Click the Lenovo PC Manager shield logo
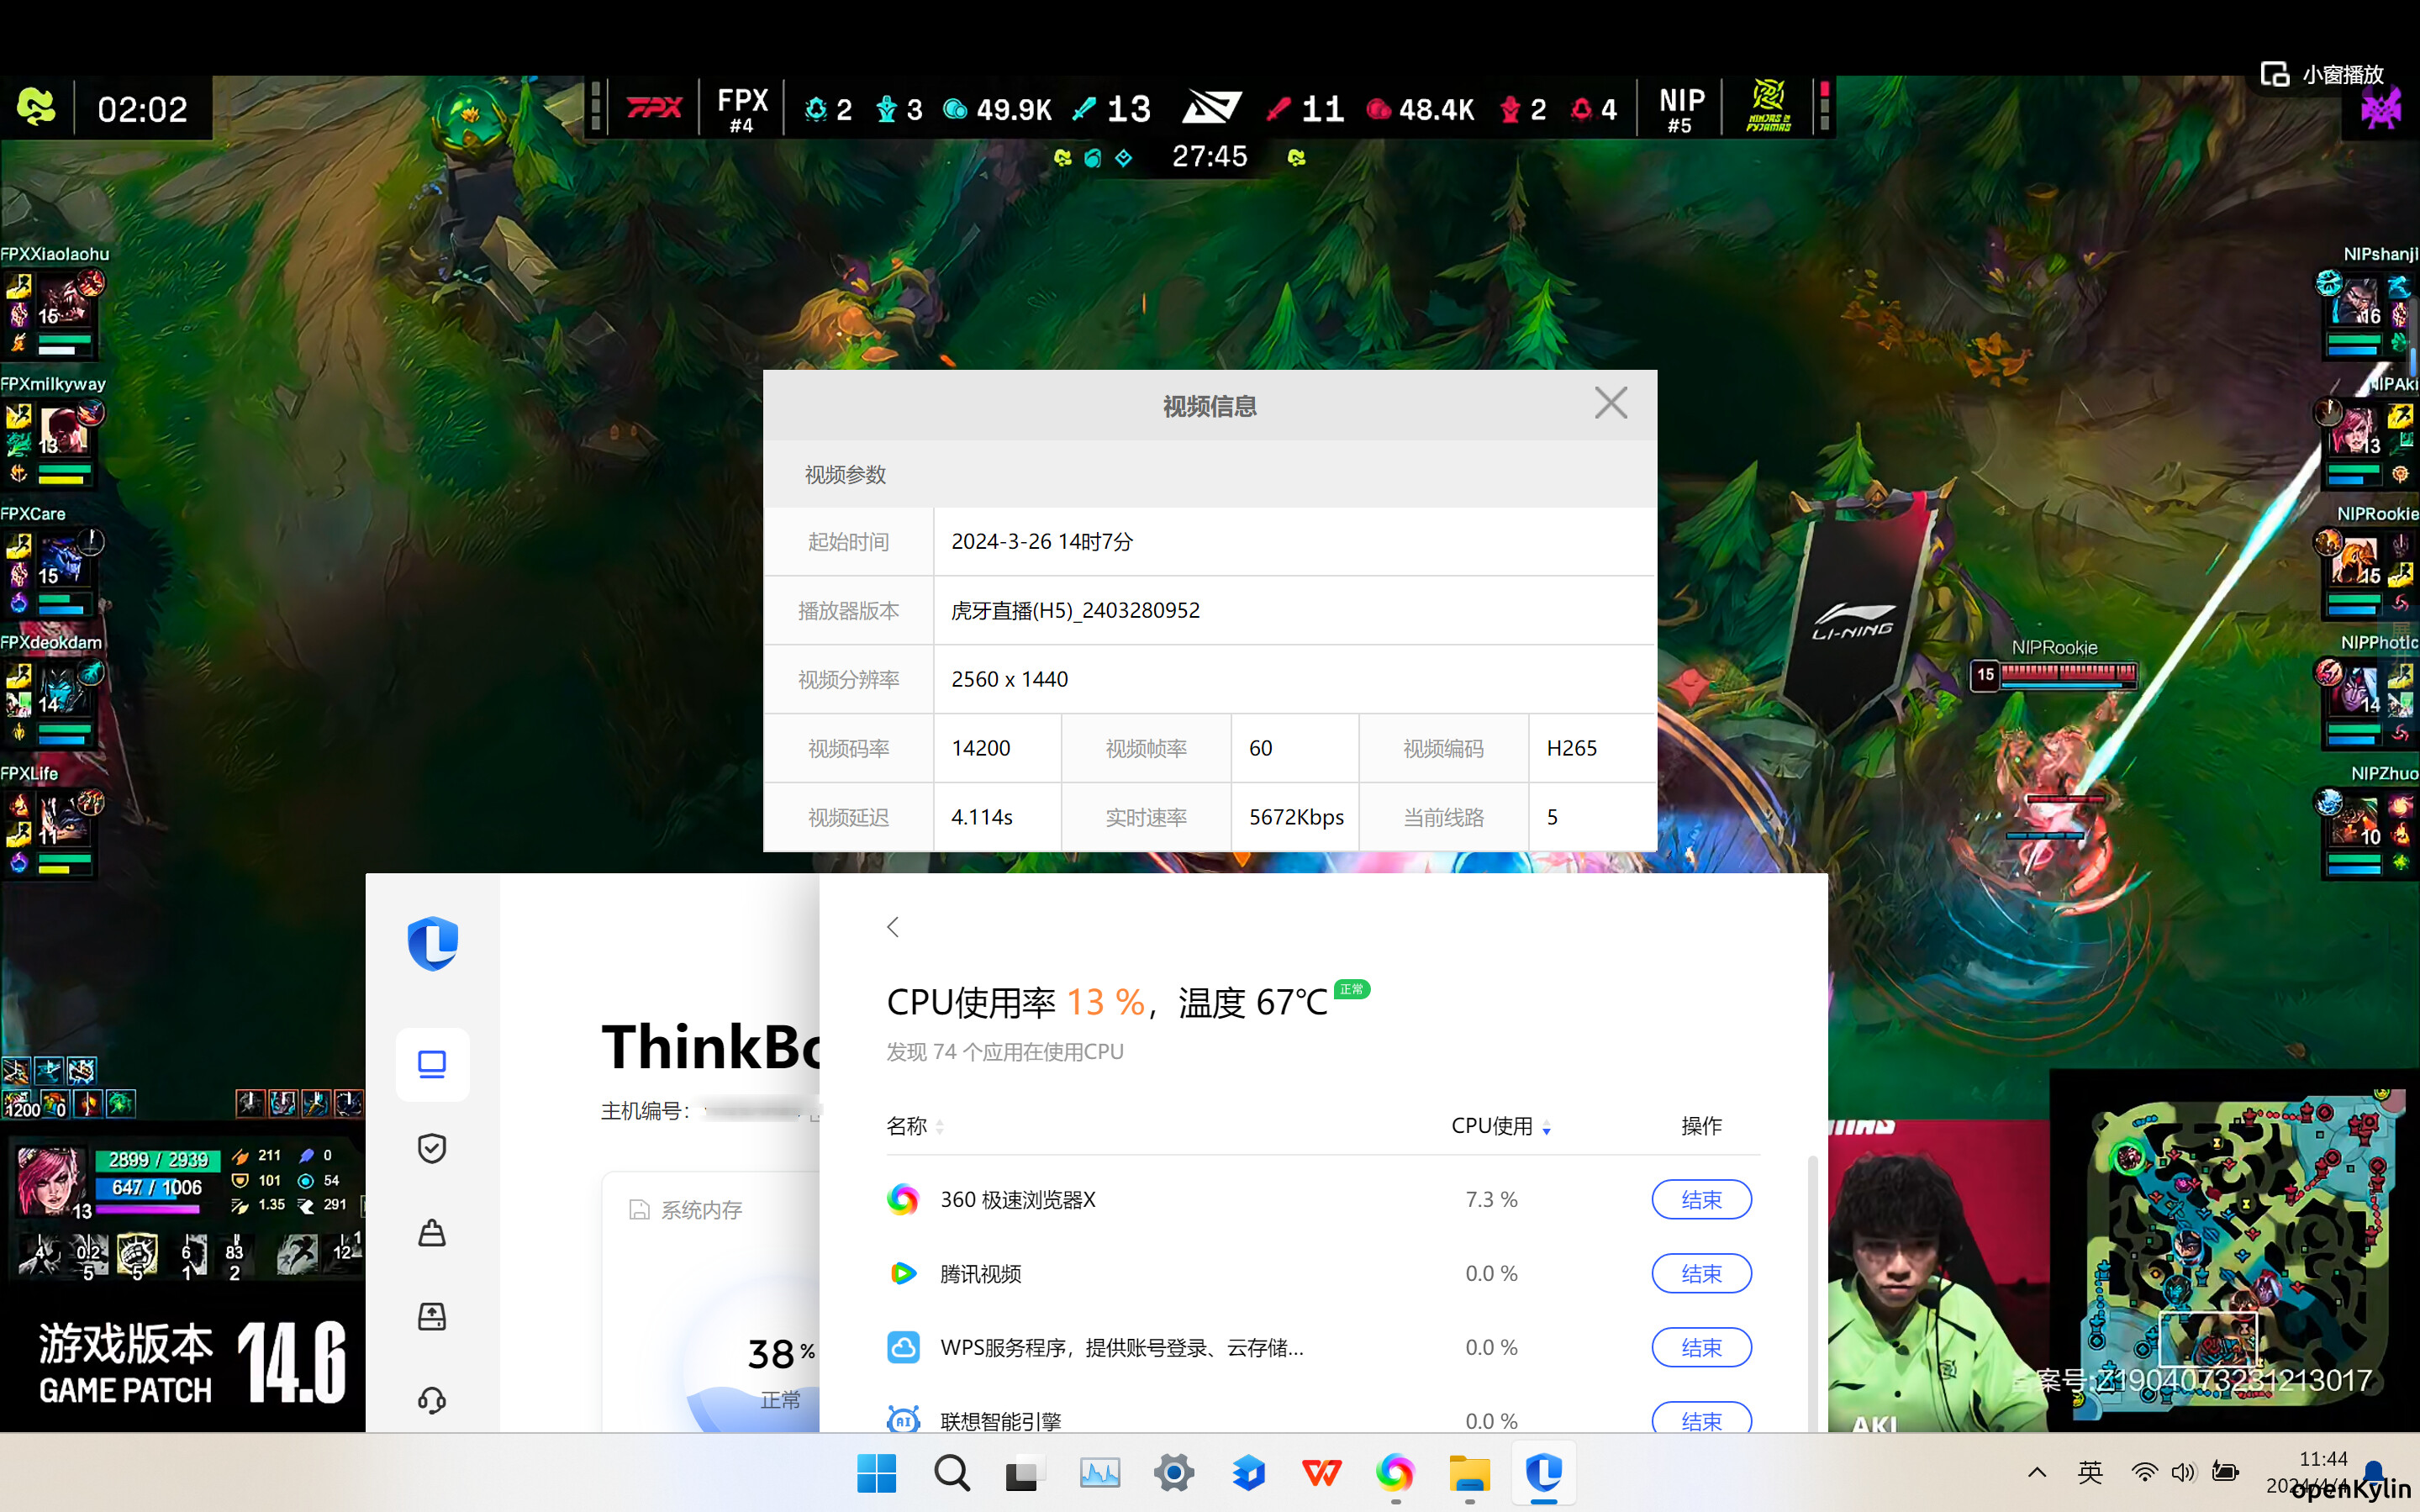 coord(432,943)
